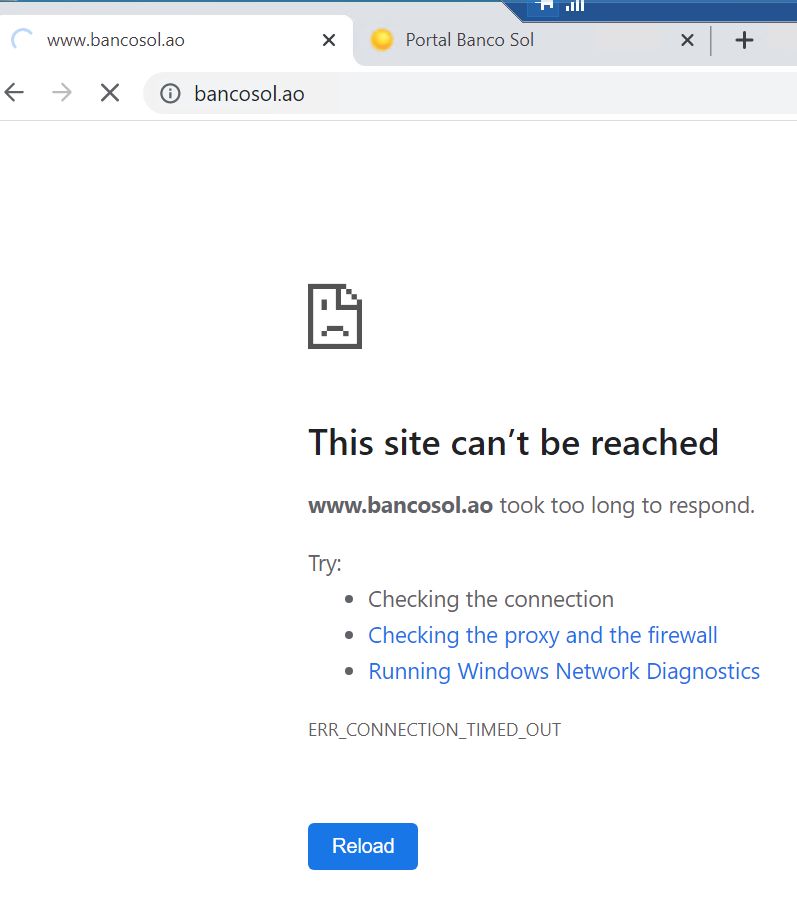Click the loading spinner on first tab

pyautogui.click(x=21, y=40)
